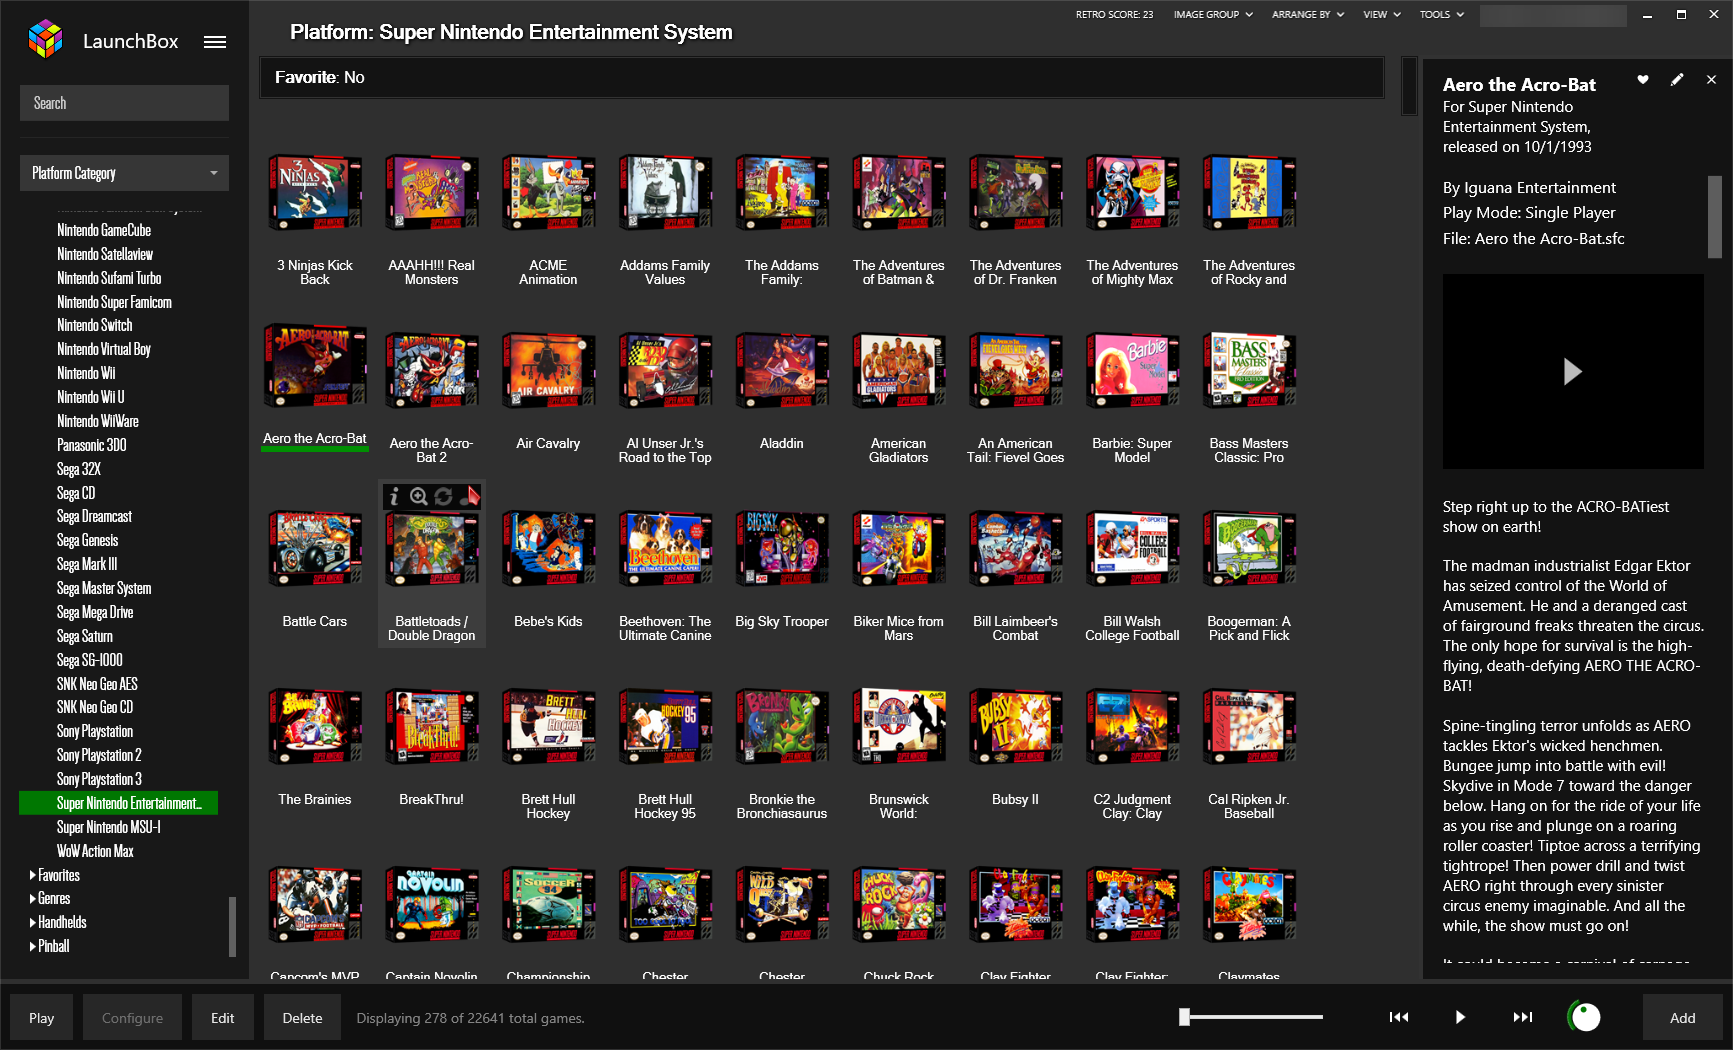Click the Edit button
Viewport: 1733px width, 1050px height.
point(223,1018)
